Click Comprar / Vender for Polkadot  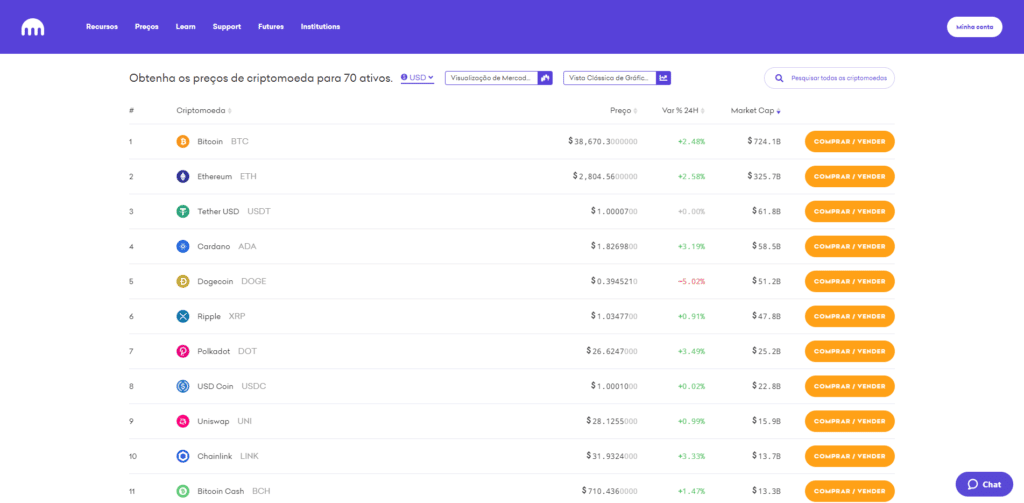pyautogui.click(x=850, y=351)
